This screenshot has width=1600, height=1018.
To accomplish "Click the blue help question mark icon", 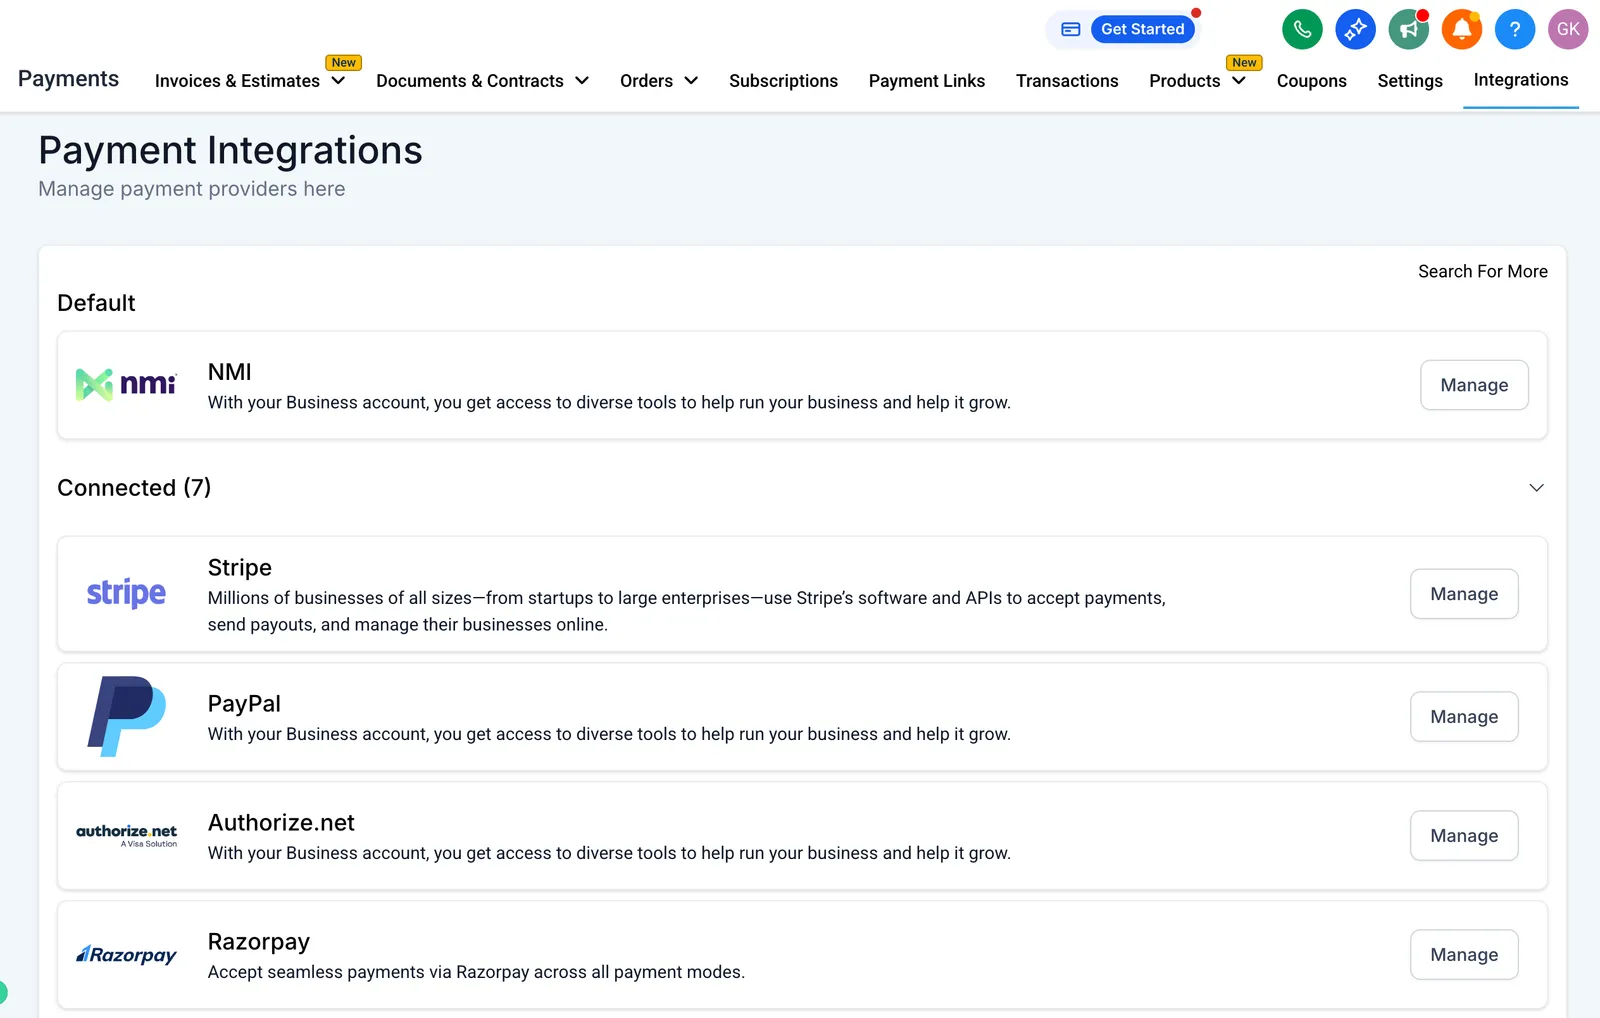I will [x=1515, y=29].
